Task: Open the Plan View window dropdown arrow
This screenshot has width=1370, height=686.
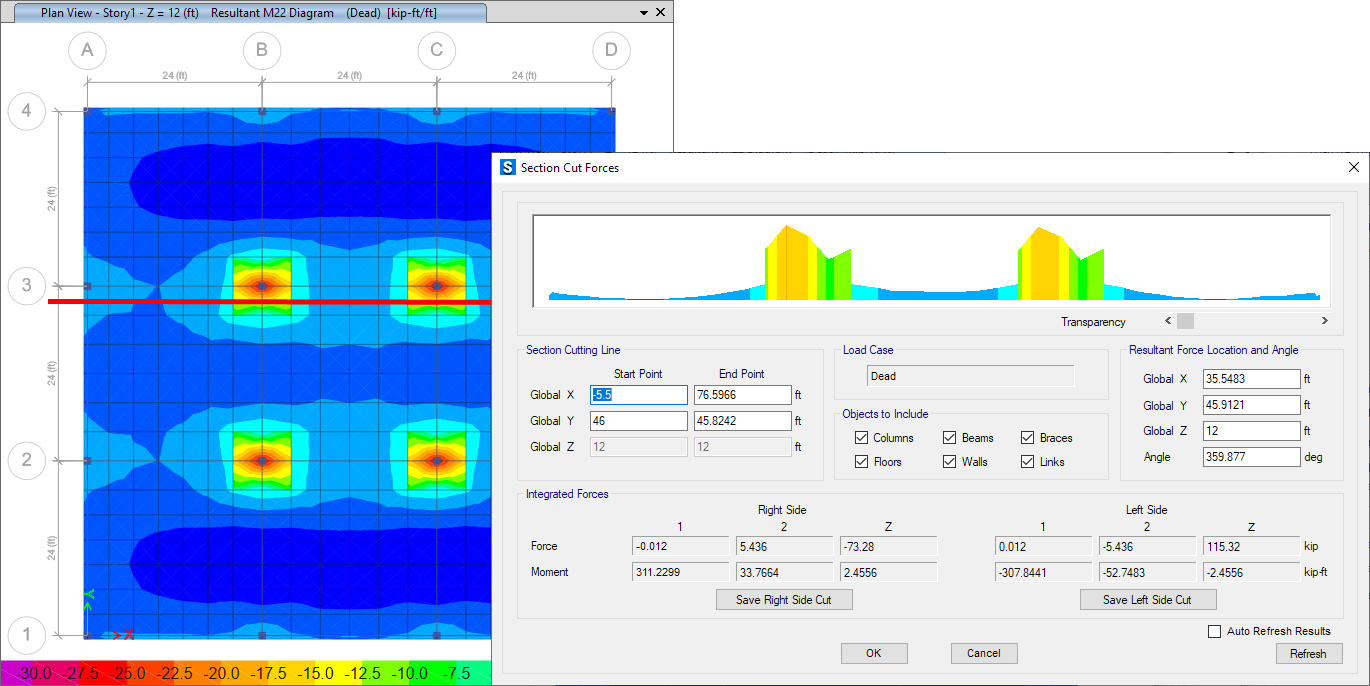Action: point(642,13)
